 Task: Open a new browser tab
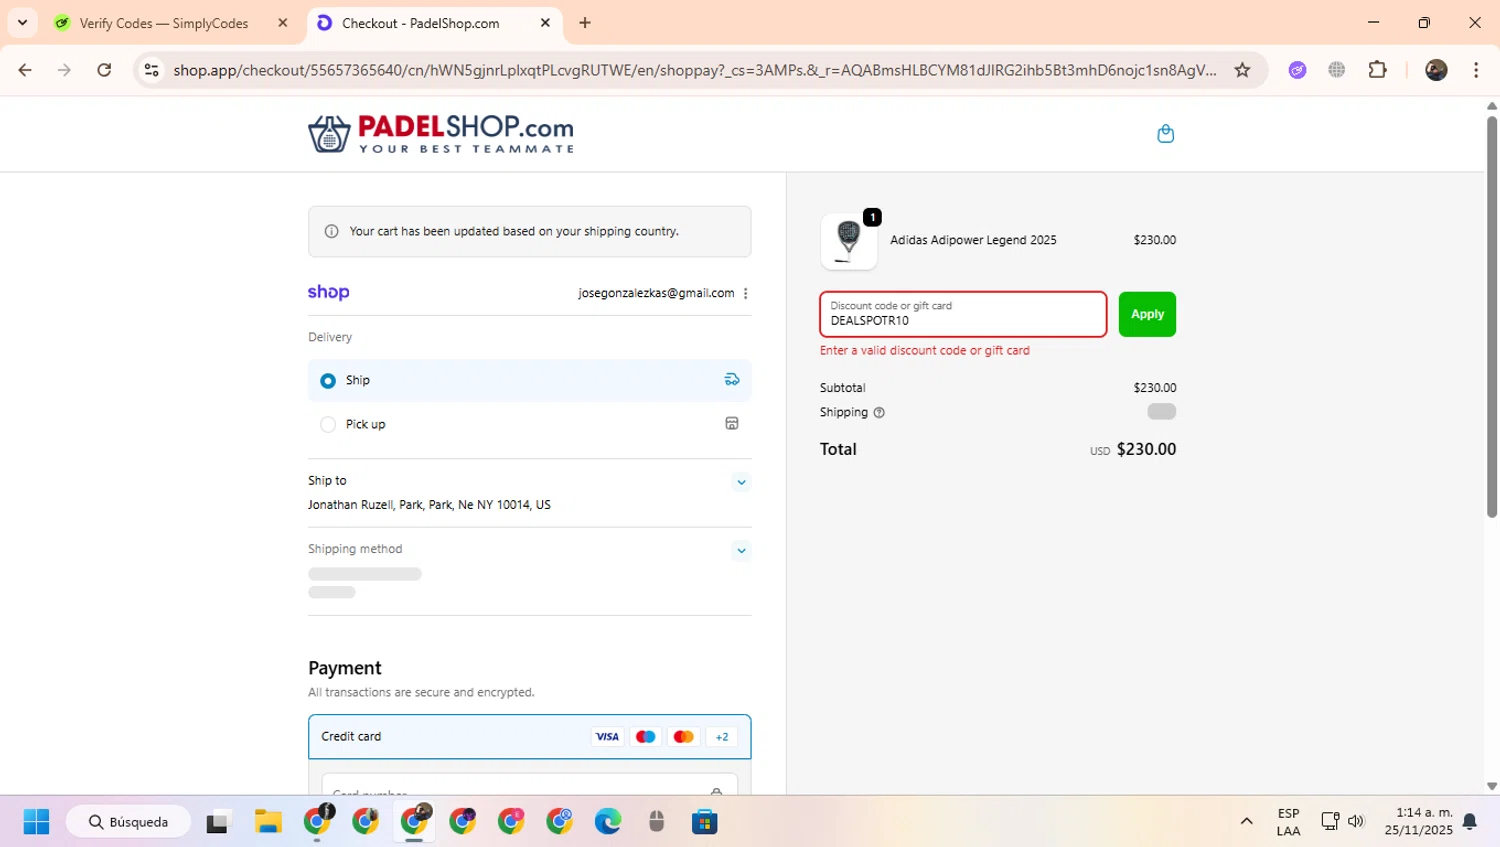[585, 23]
